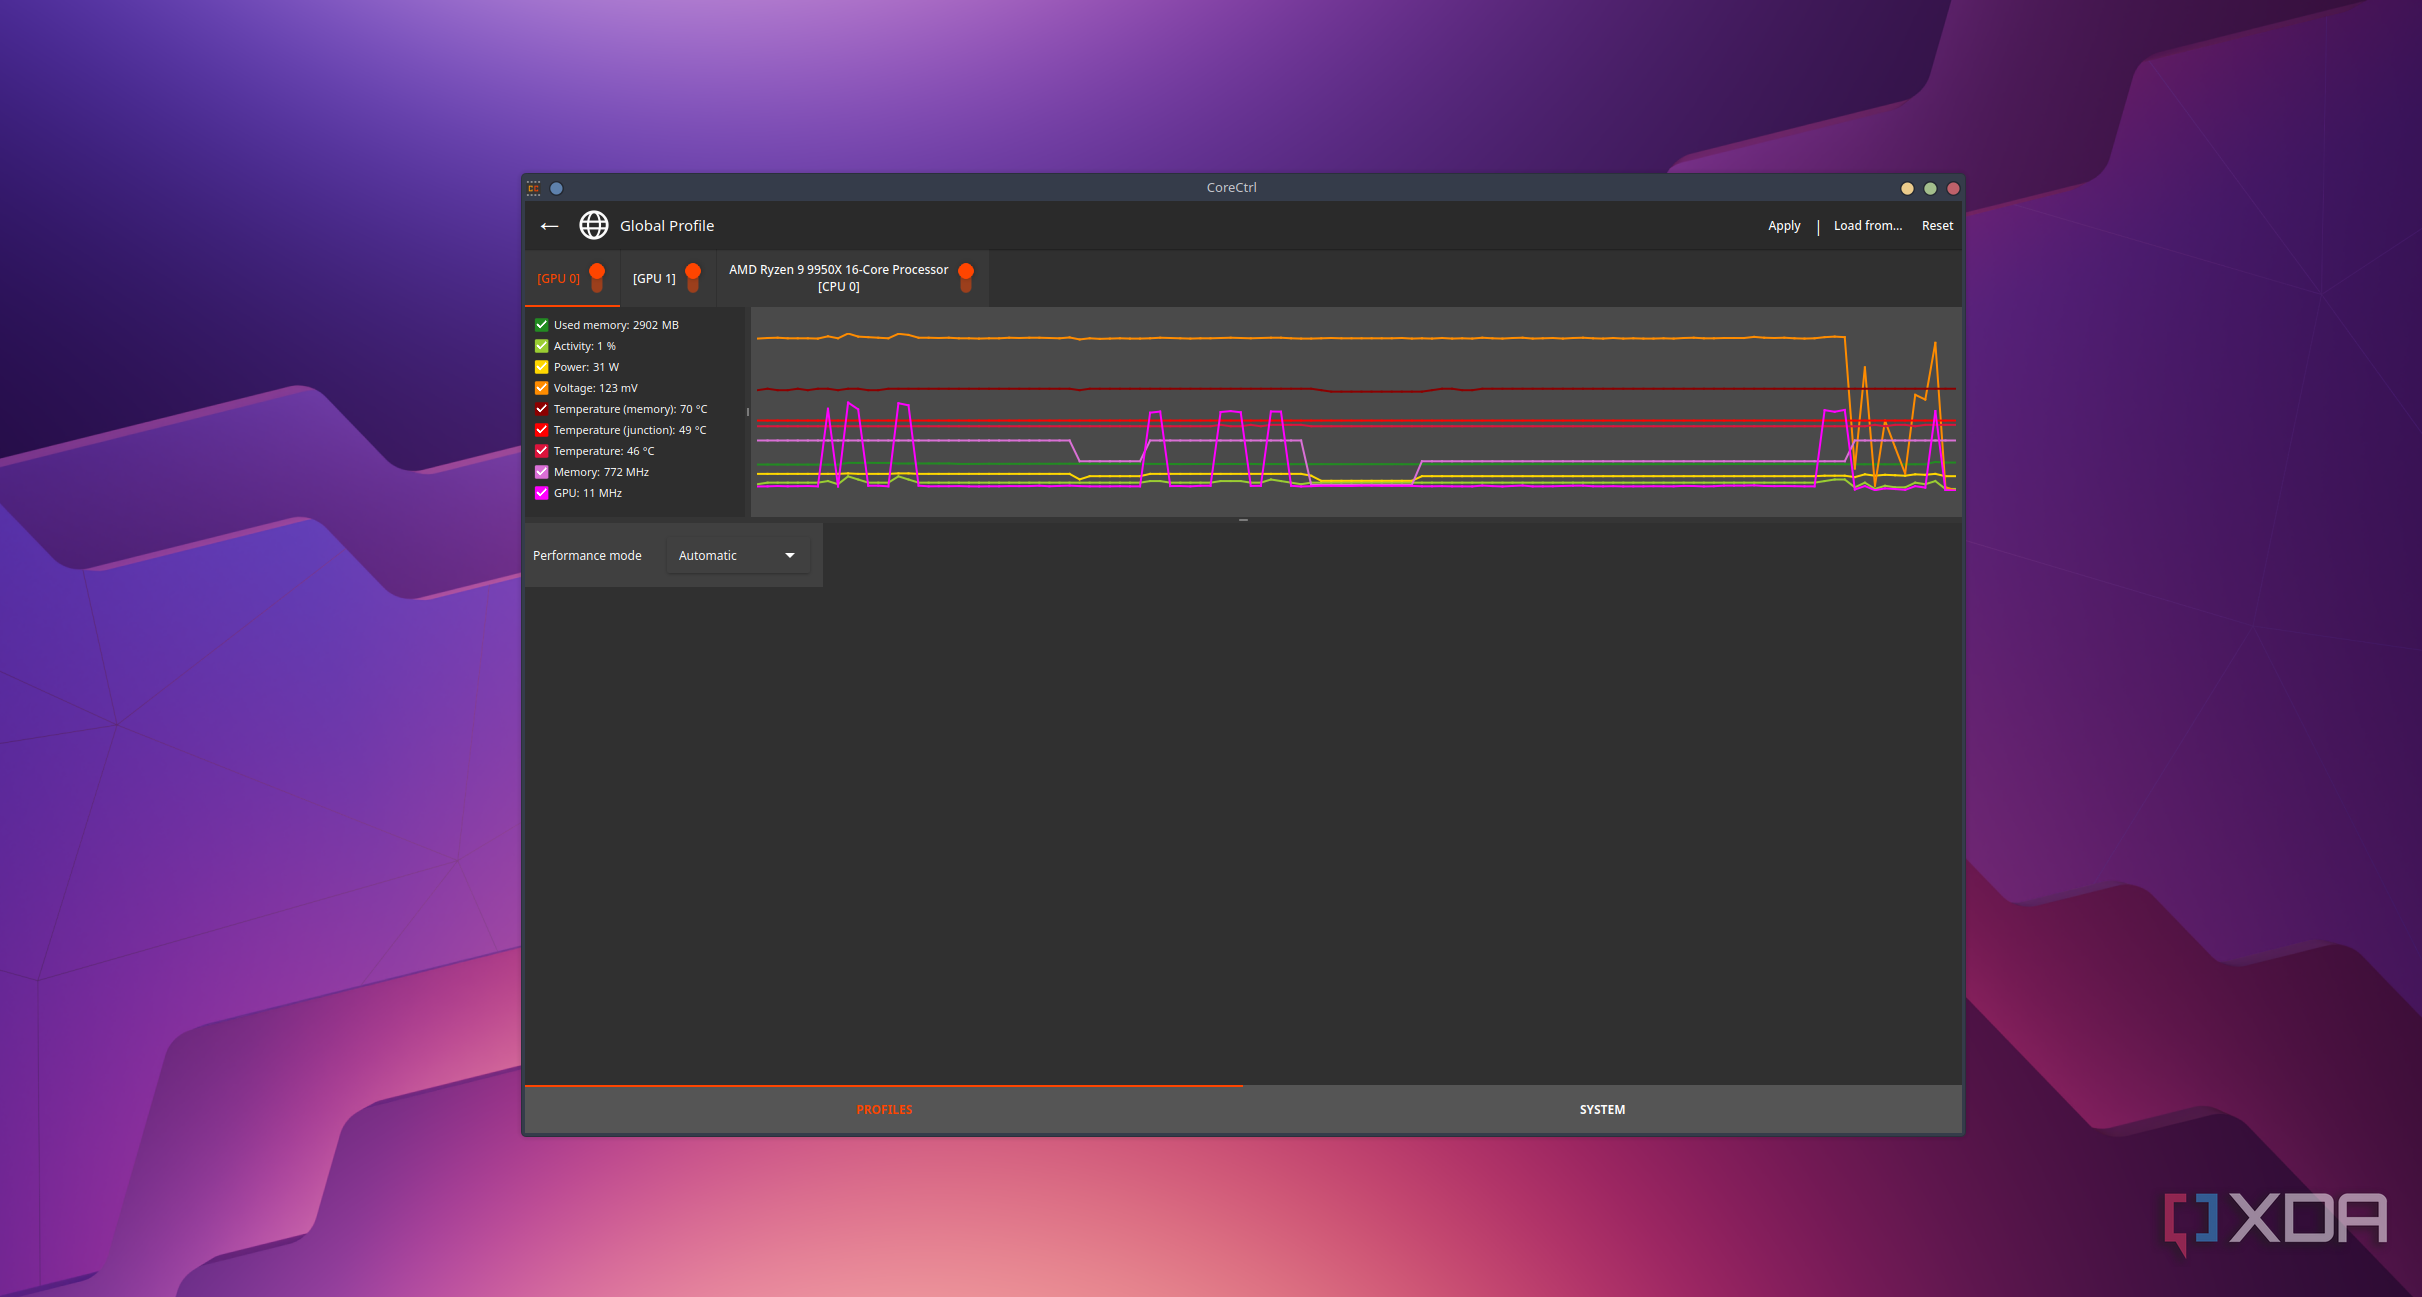Uncheck the GPU 11 MHz checkbox
This screenshot has width=2422, height=1297.
(542, 493)
